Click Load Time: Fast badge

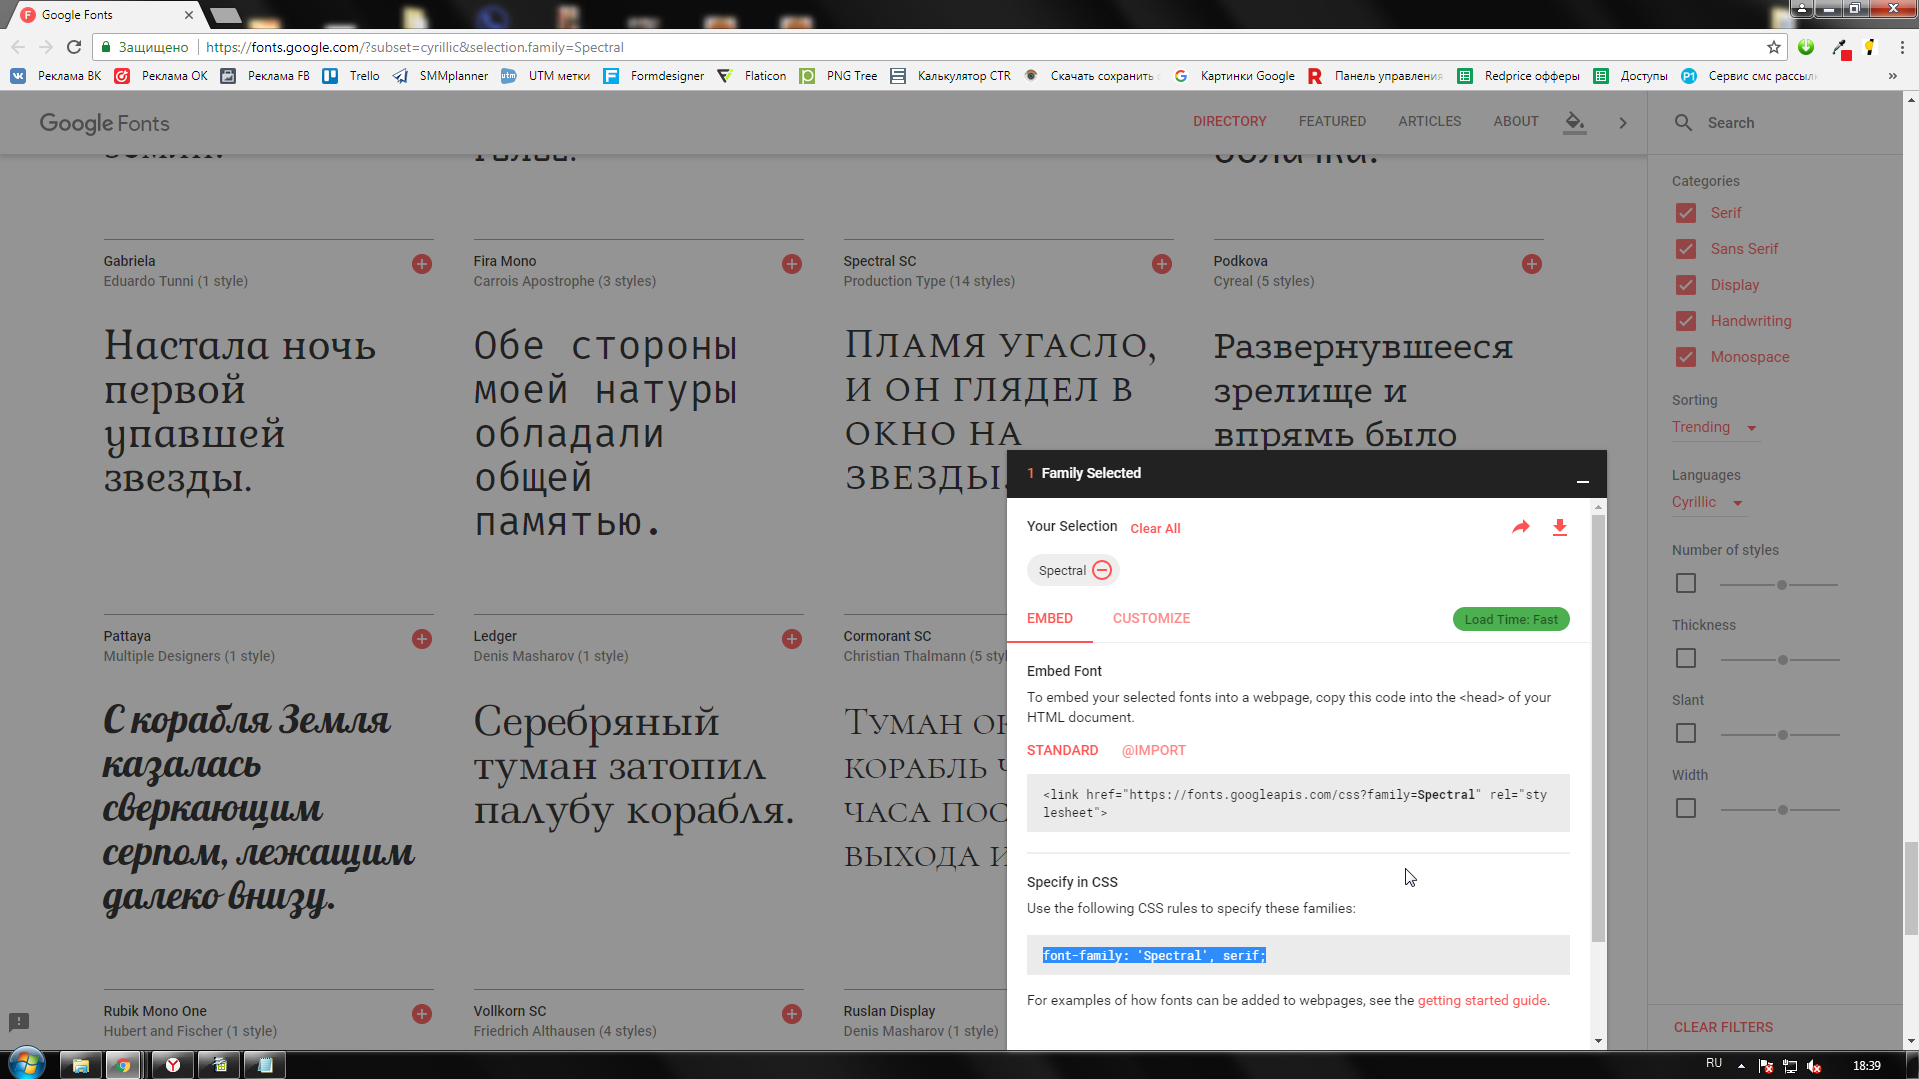1511,619
